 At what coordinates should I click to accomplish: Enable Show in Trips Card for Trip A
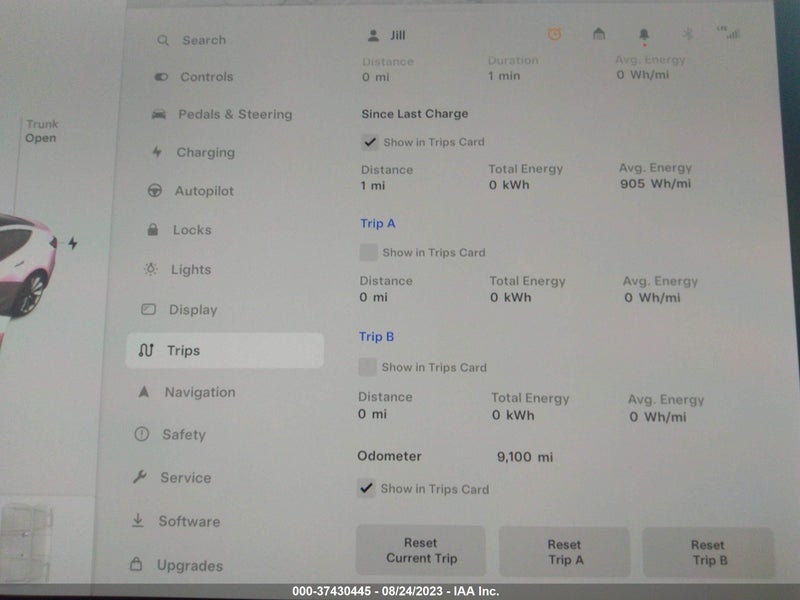(x=368, y=252)
